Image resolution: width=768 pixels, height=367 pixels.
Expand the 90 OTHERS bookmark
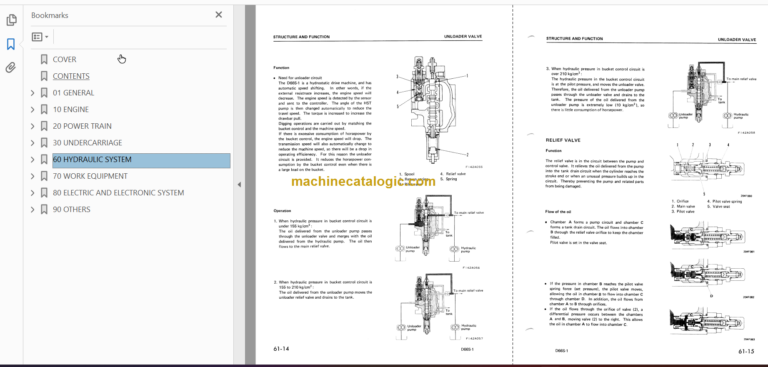(x=33, y=209)
